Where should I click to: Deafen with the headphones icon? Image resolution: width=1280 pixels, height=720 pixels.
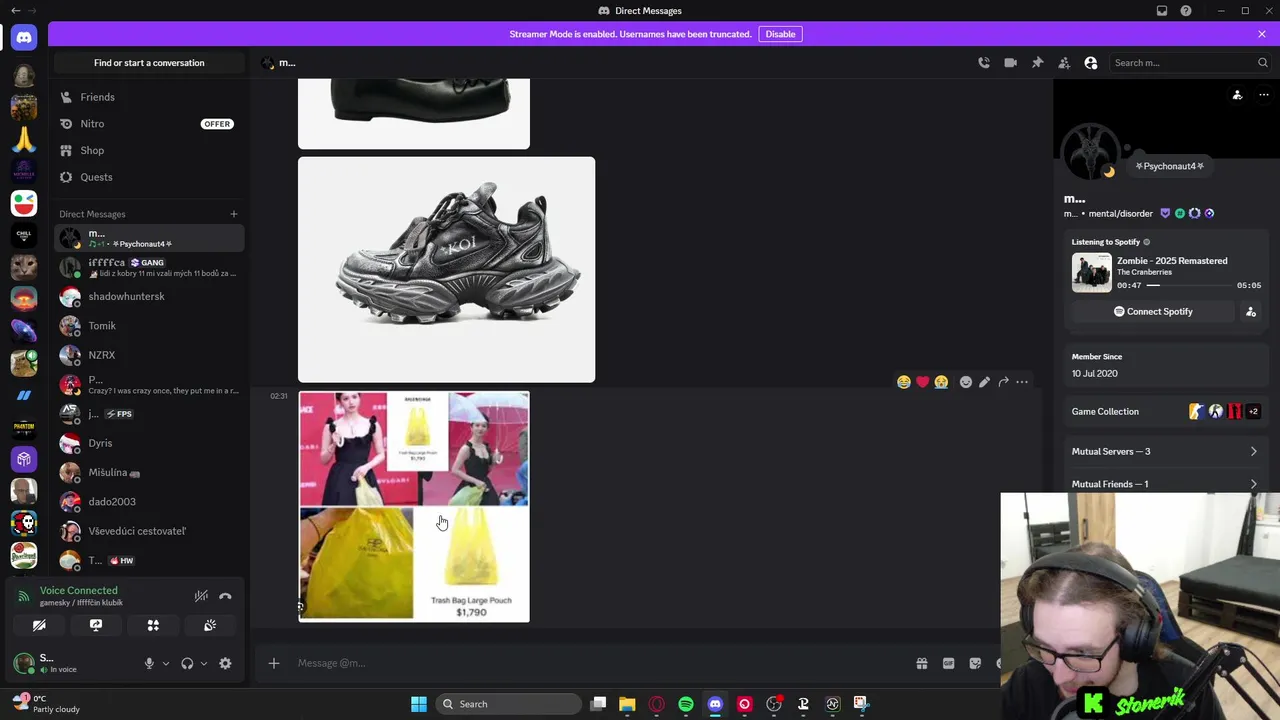coord(187,664)
